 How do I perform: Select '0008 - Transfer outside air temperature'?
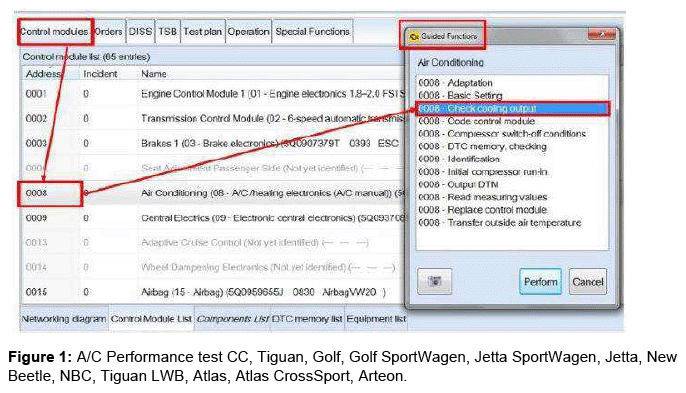[500, 222]
